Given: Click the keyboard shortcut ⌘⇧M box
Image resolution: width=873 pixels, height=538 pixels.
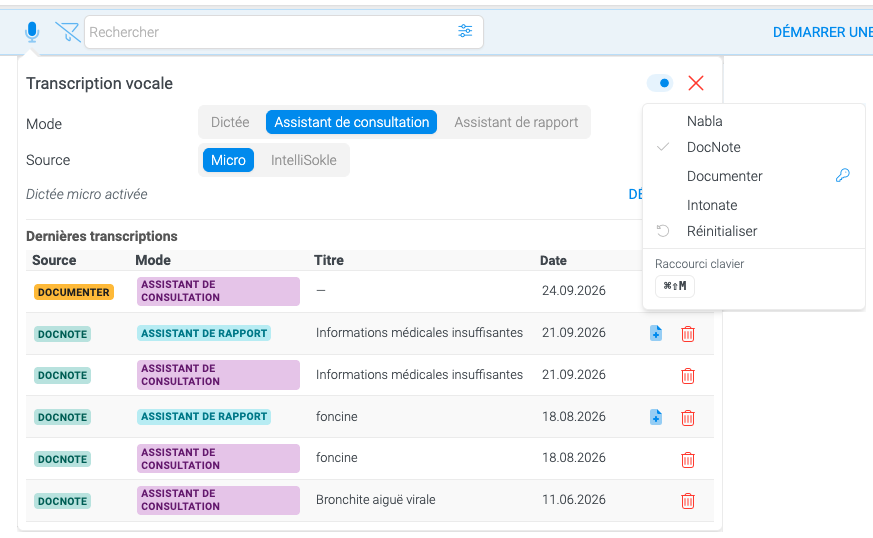Looking at the screenshot, I should (675, 286).
